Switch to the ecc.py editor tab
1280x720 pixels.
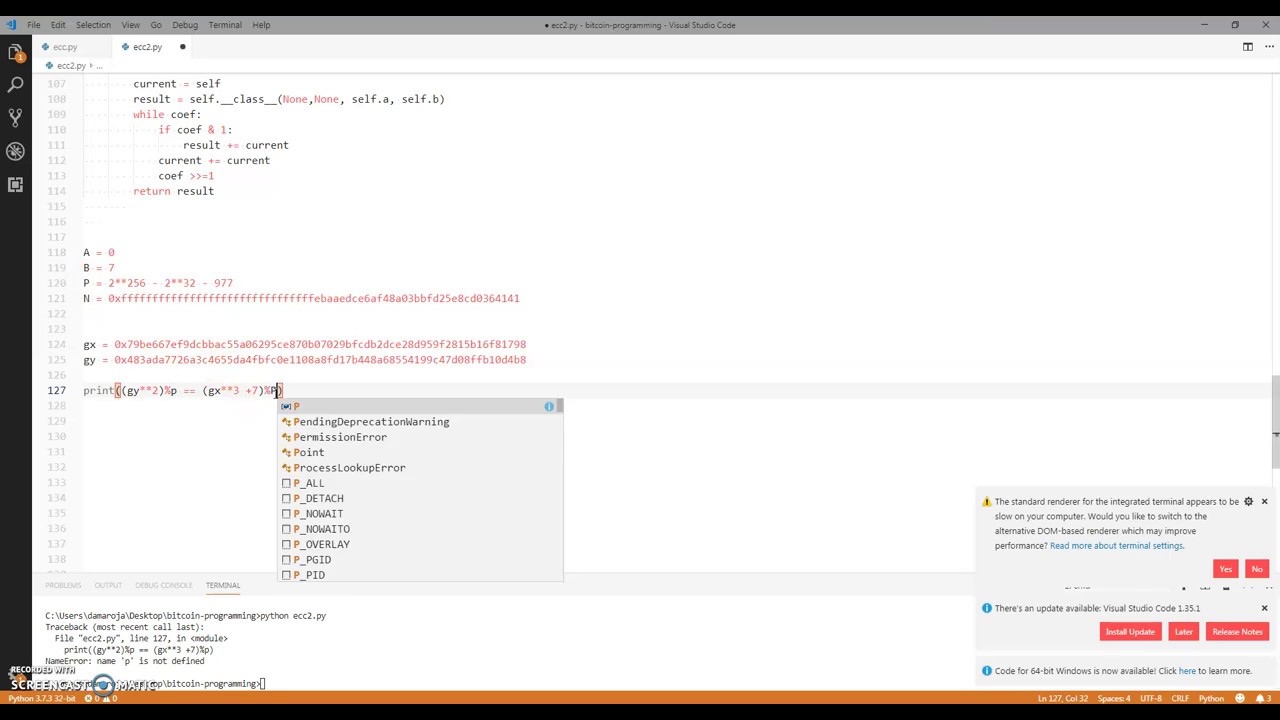pyautogui.click(x=65, y=47)
